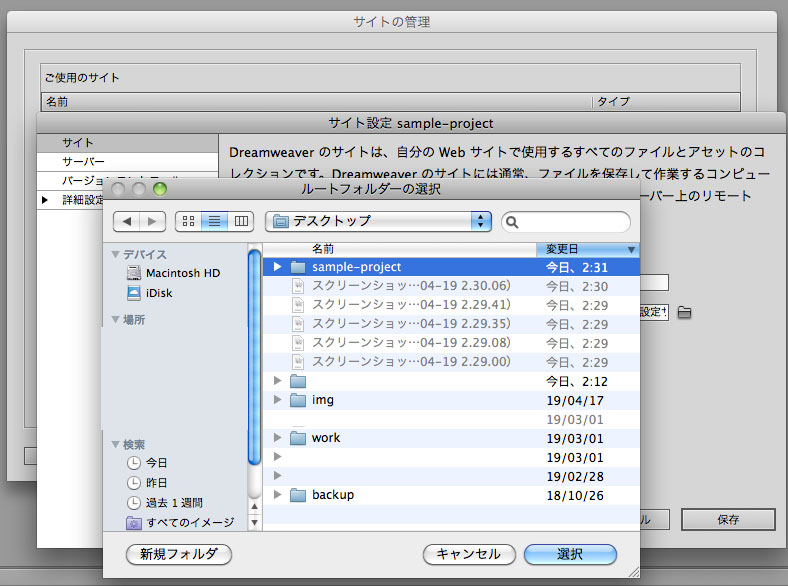Image resolution: width=788 pixels, height=586 pixels.
Task: Expand unnamed folder dated 今日 2:12
Action: 277,381
